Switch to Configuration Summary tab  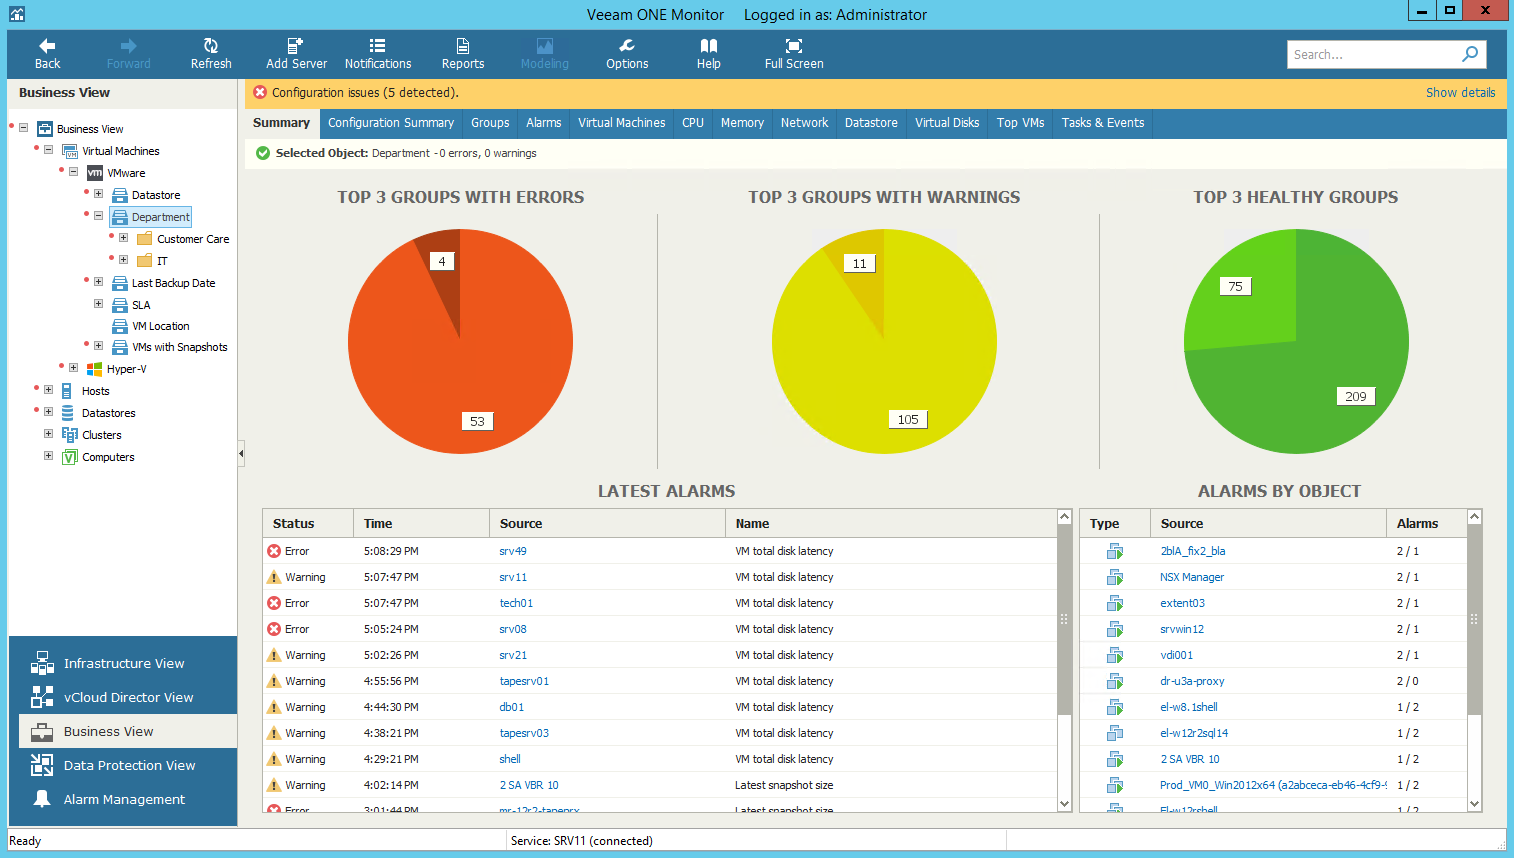pos(391,123)
